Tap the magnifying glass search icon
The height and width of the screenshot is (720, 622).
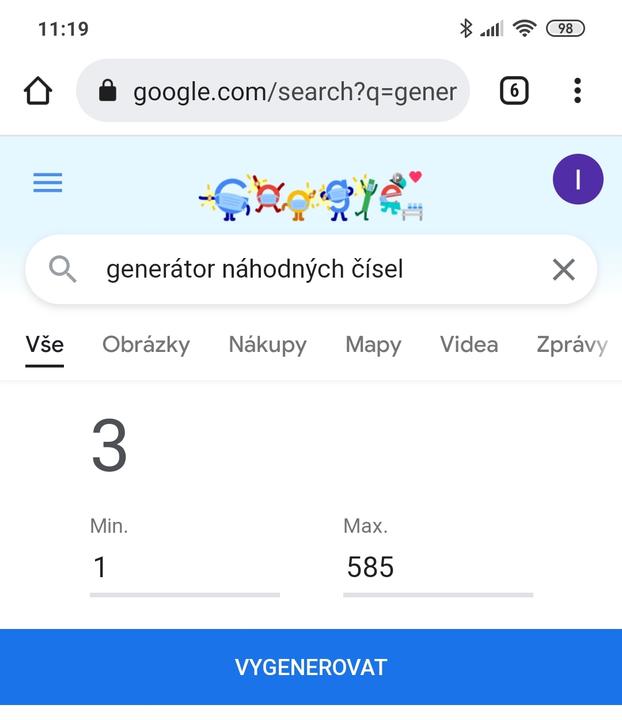63,269
